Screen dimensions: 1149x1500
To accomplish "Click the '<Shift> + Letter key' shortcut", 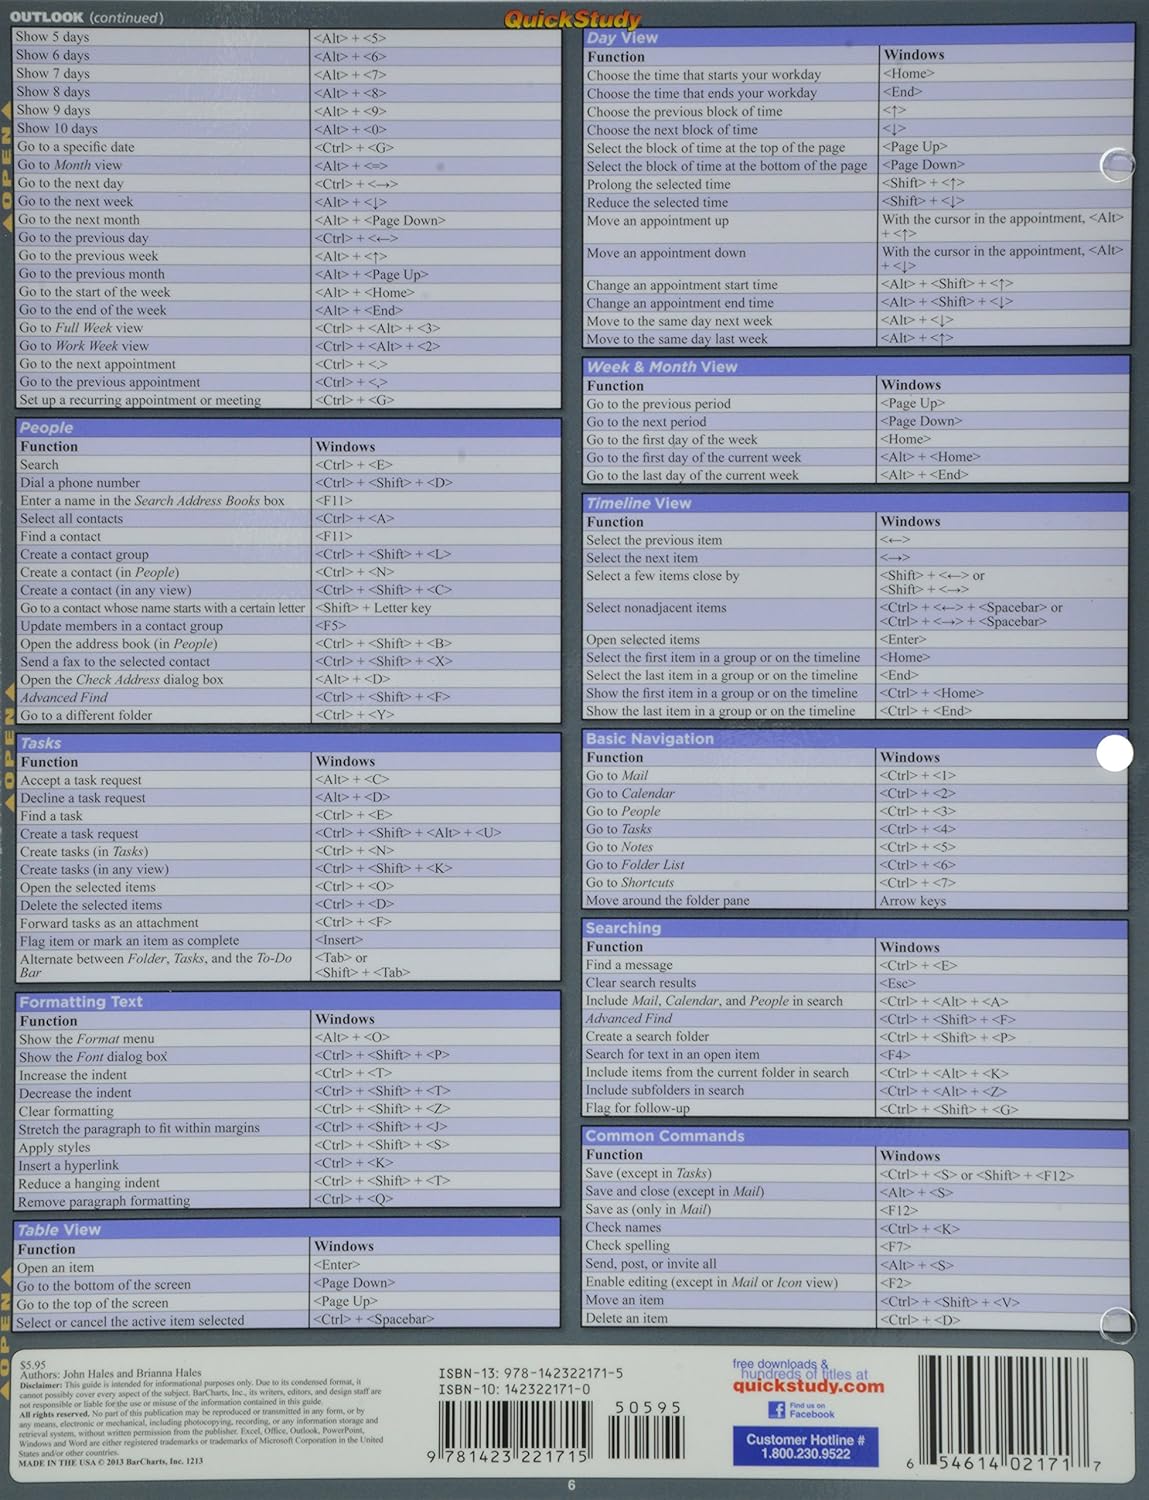I will [x=373, y=607].
